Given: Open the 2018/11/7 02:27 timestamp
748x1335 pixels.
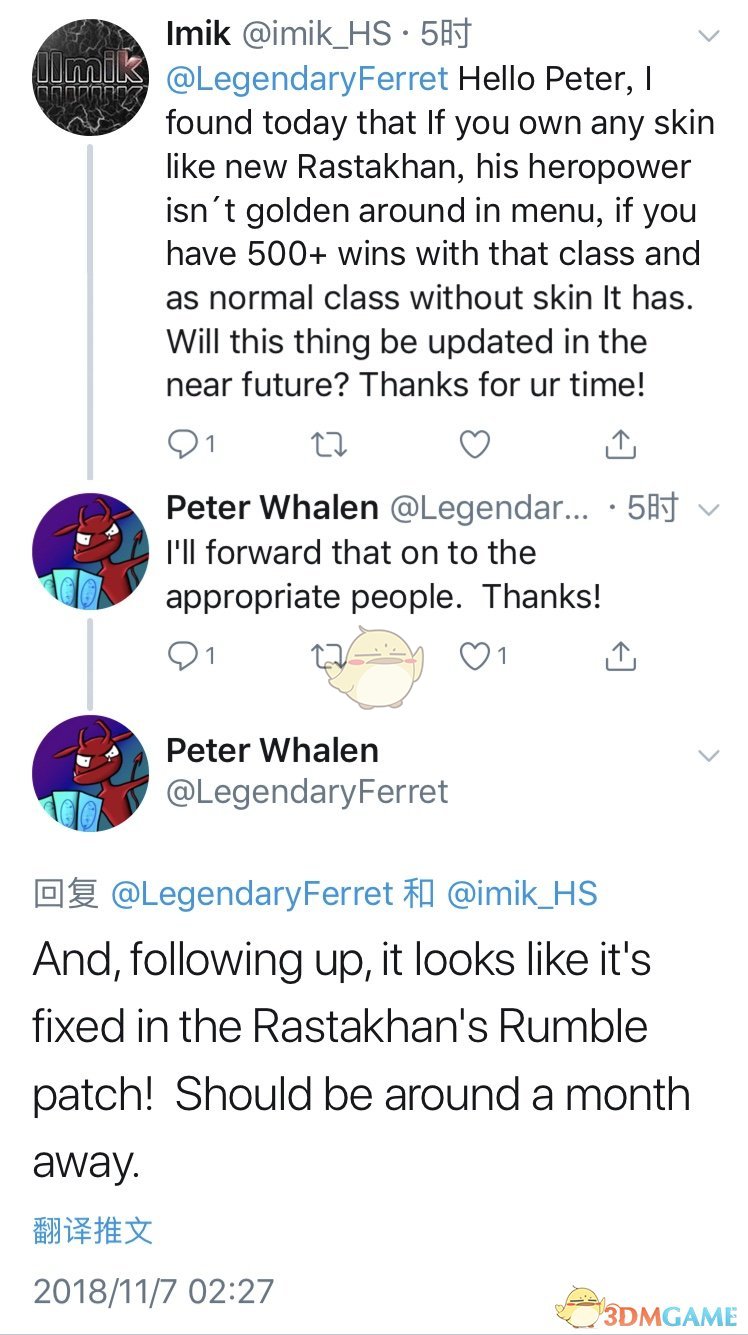Looking at the screenshot, I should click(153, 1290).
